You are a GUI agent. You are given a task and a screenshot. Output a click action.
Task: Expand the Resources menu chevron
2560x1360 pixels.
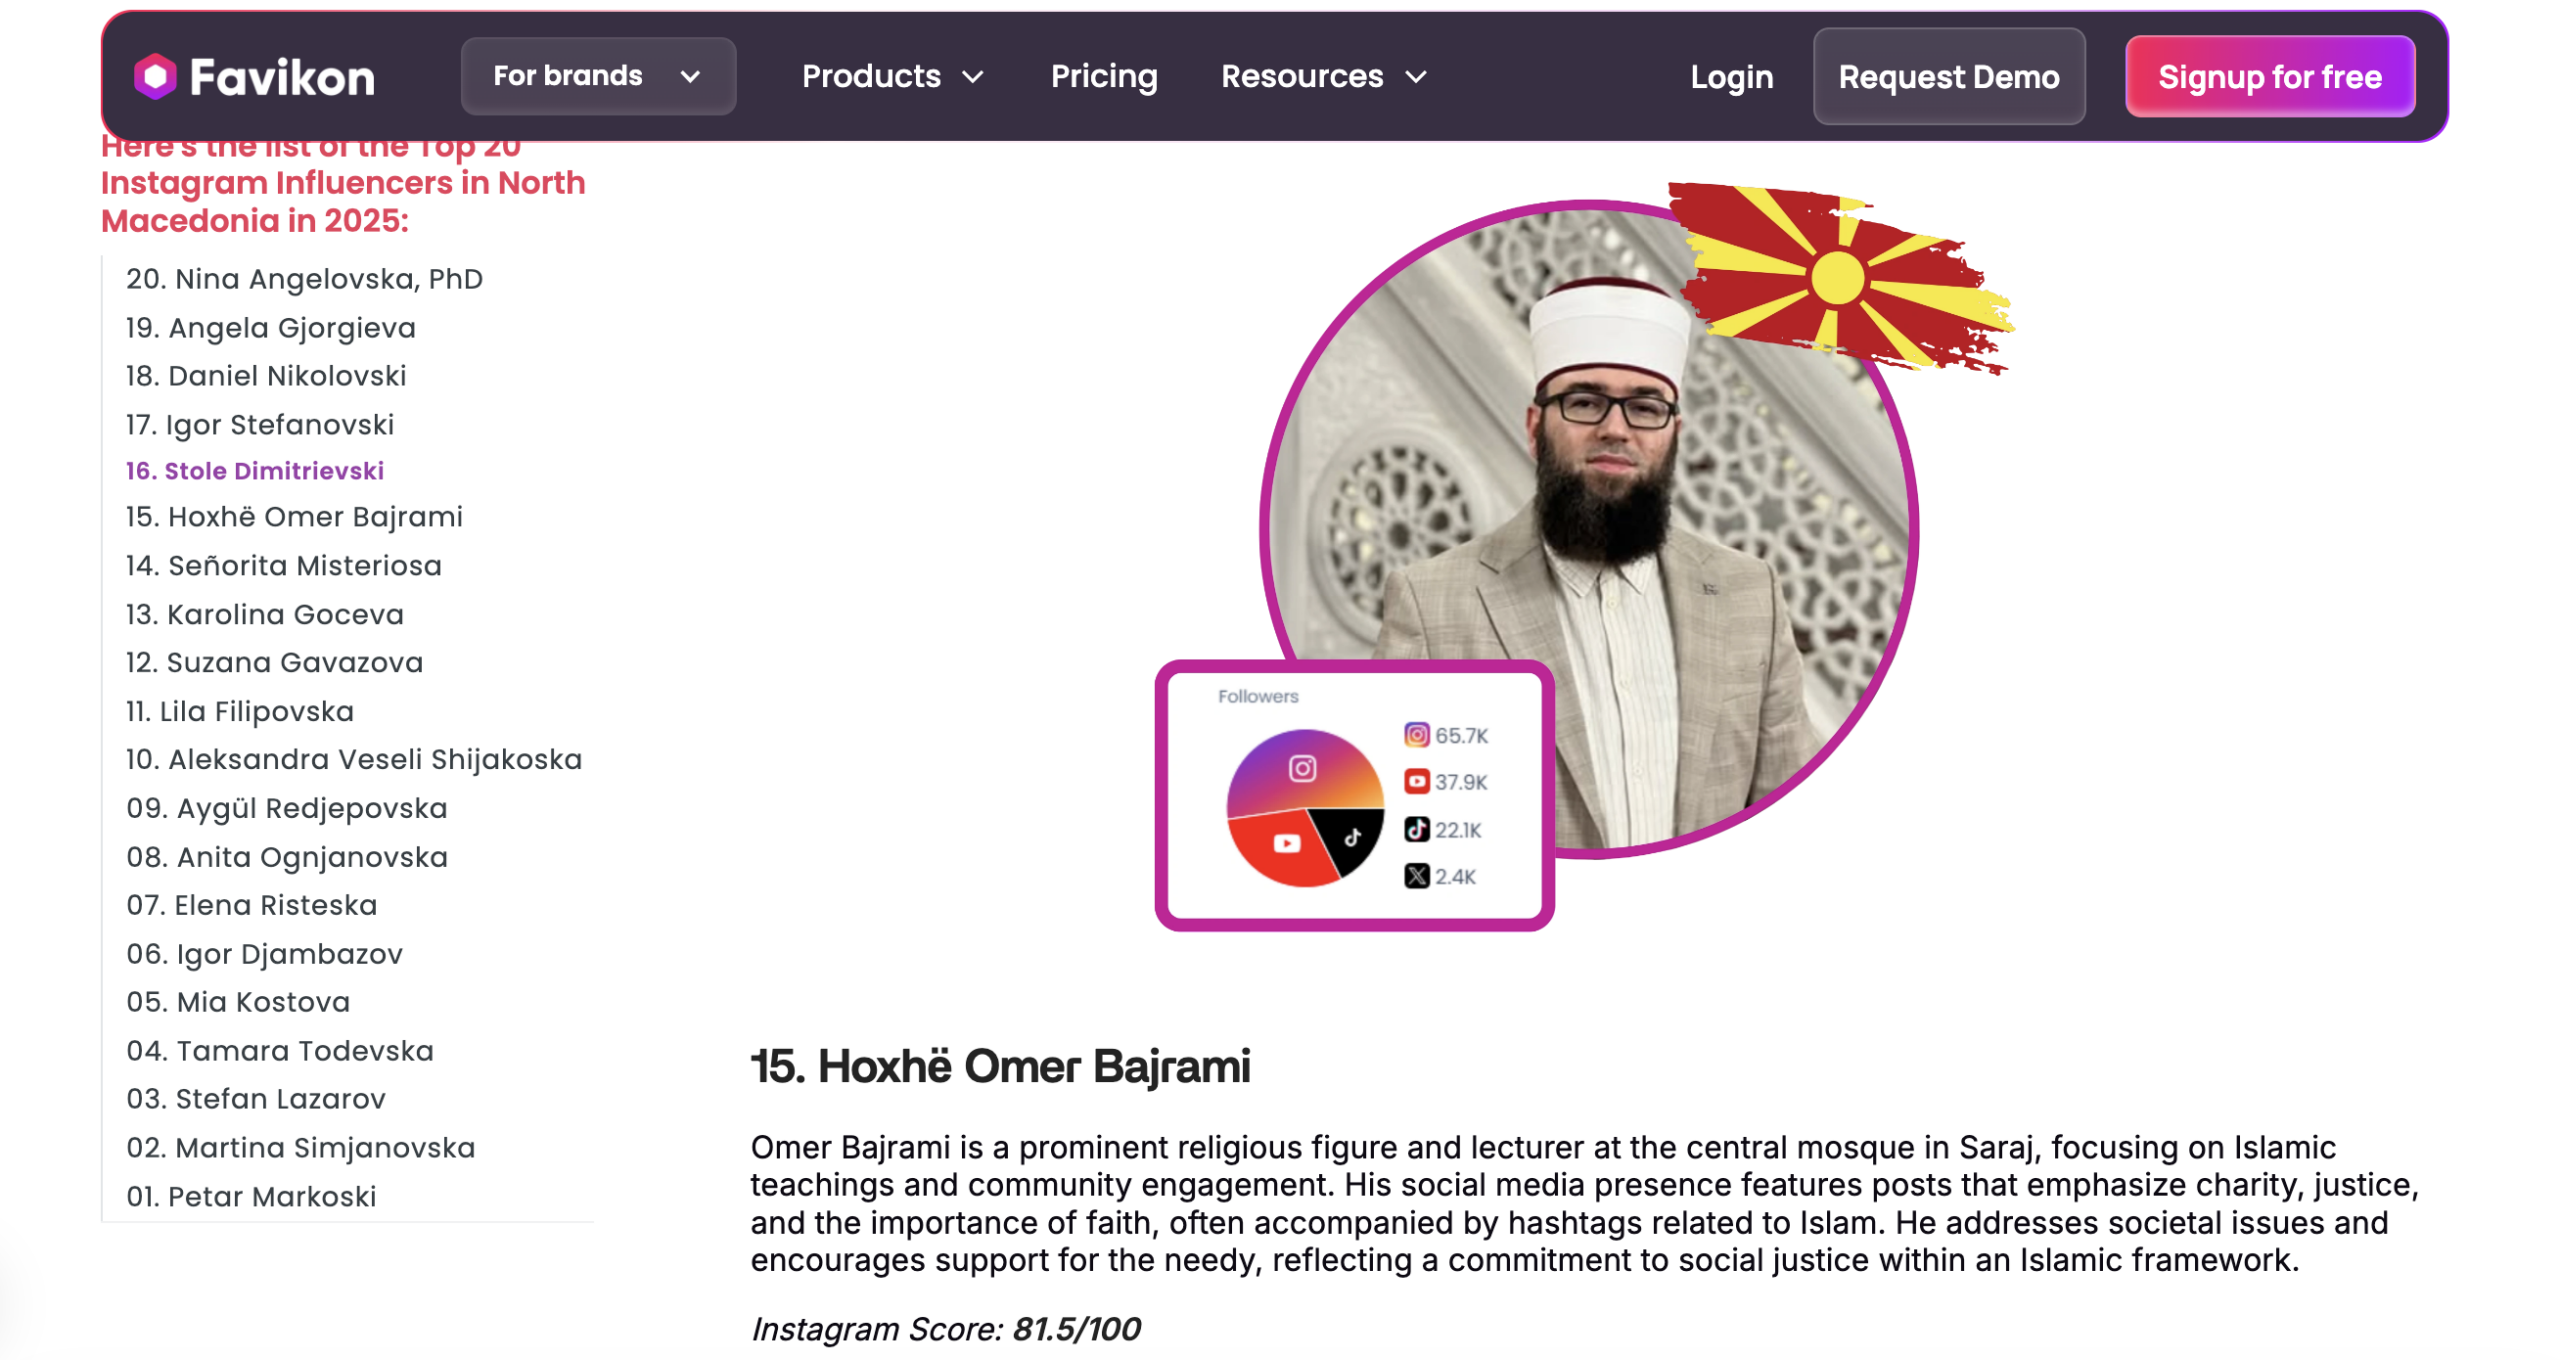point(1414,77)
